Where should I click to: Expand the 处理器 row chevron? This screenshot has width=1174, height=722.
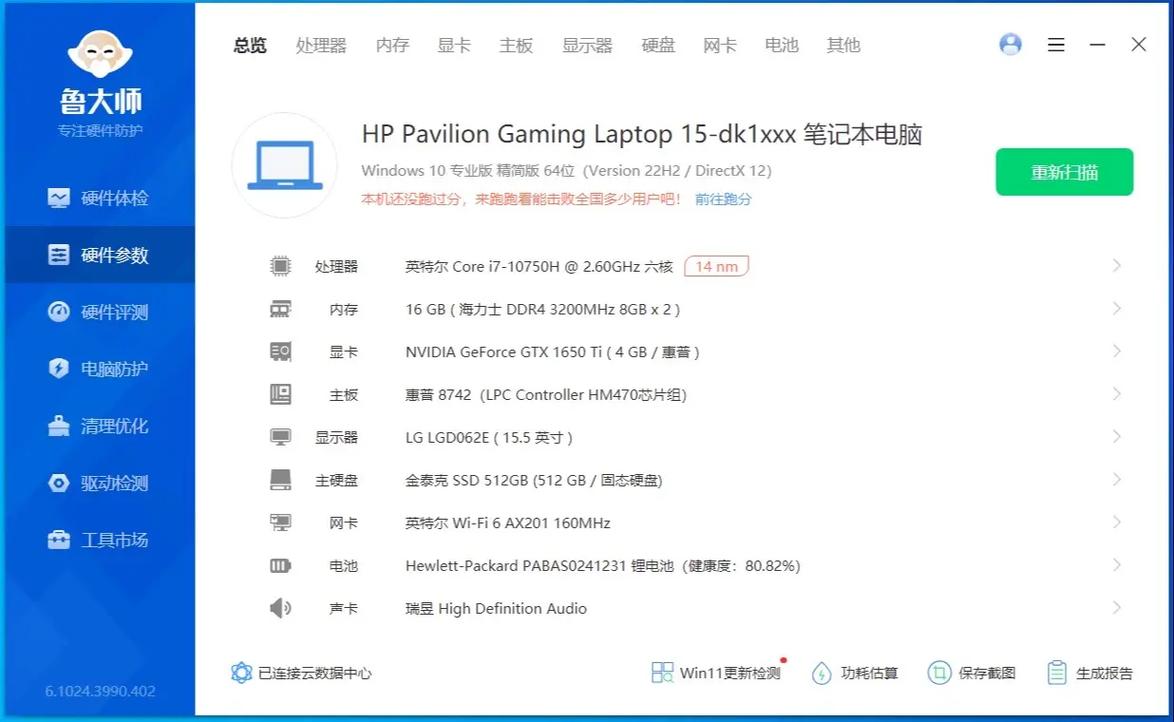(1116, 265)
